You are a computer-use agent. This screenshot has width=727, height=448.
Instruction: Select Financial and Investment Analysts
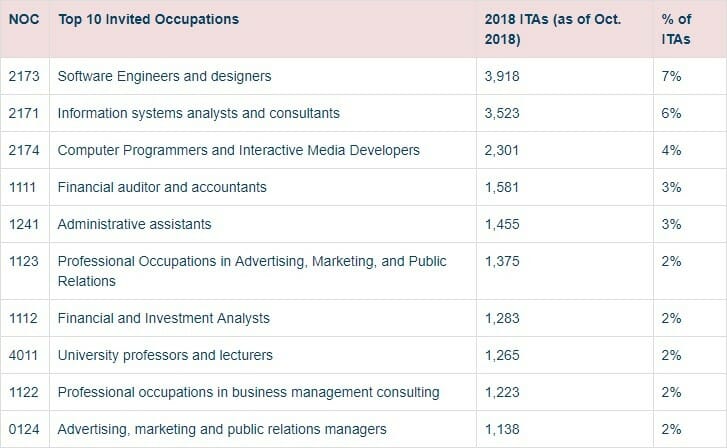(164, 318)
